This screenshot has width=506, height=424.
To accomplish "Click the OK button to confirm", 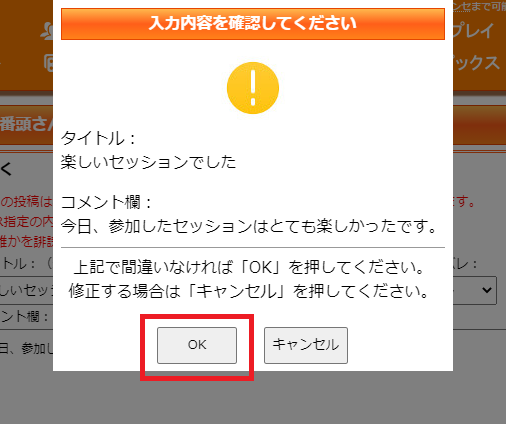I will click(197, 345).
